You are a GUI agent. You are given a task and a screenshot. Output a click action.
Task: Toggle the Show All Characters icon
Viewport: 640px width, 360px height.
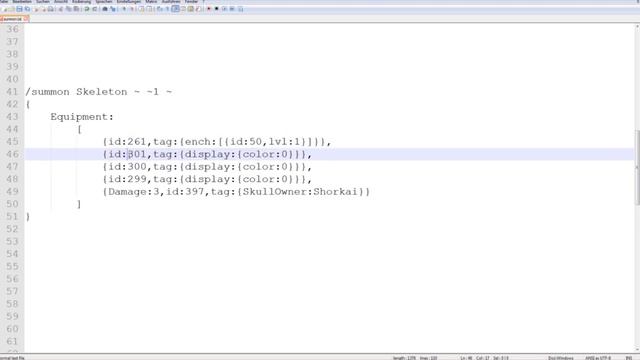point(167,9)
